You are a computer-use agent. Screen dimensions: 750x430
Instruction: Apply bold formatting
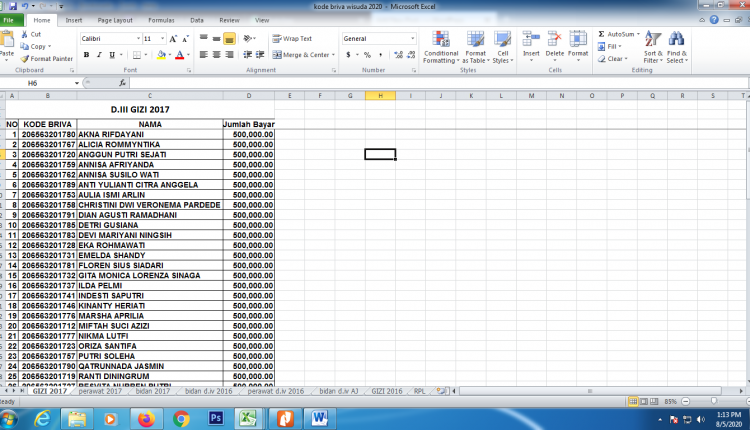click(x=86, y=55)
